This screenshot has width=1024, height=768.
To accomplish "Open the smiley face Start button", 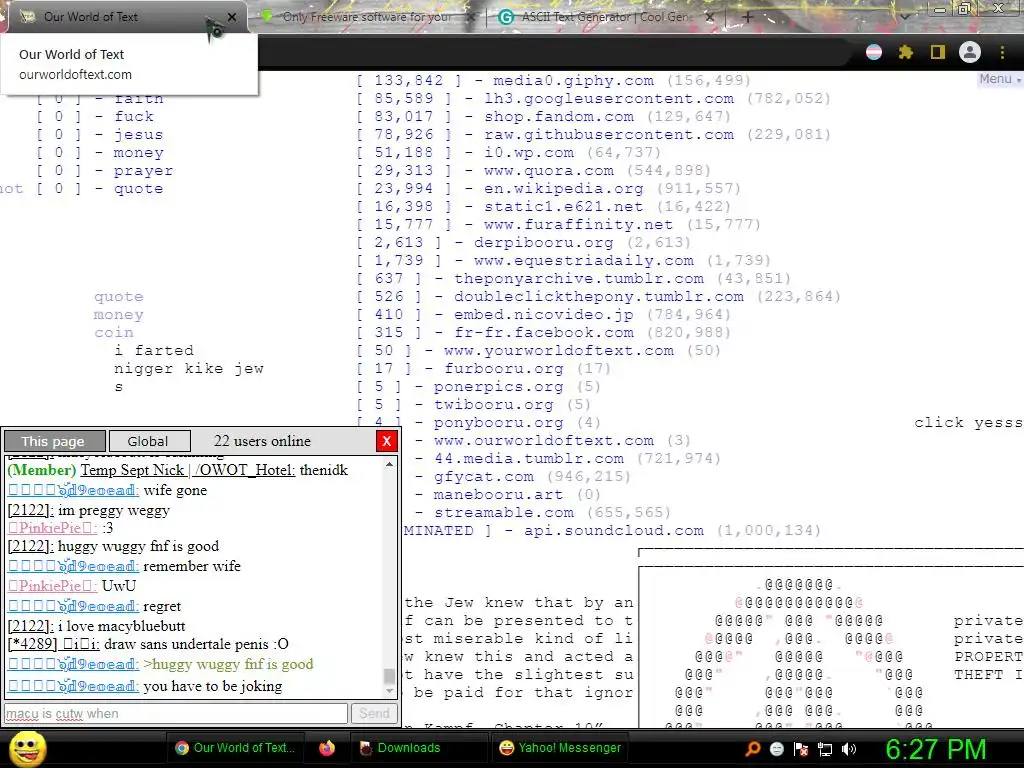I will (27, 749).
